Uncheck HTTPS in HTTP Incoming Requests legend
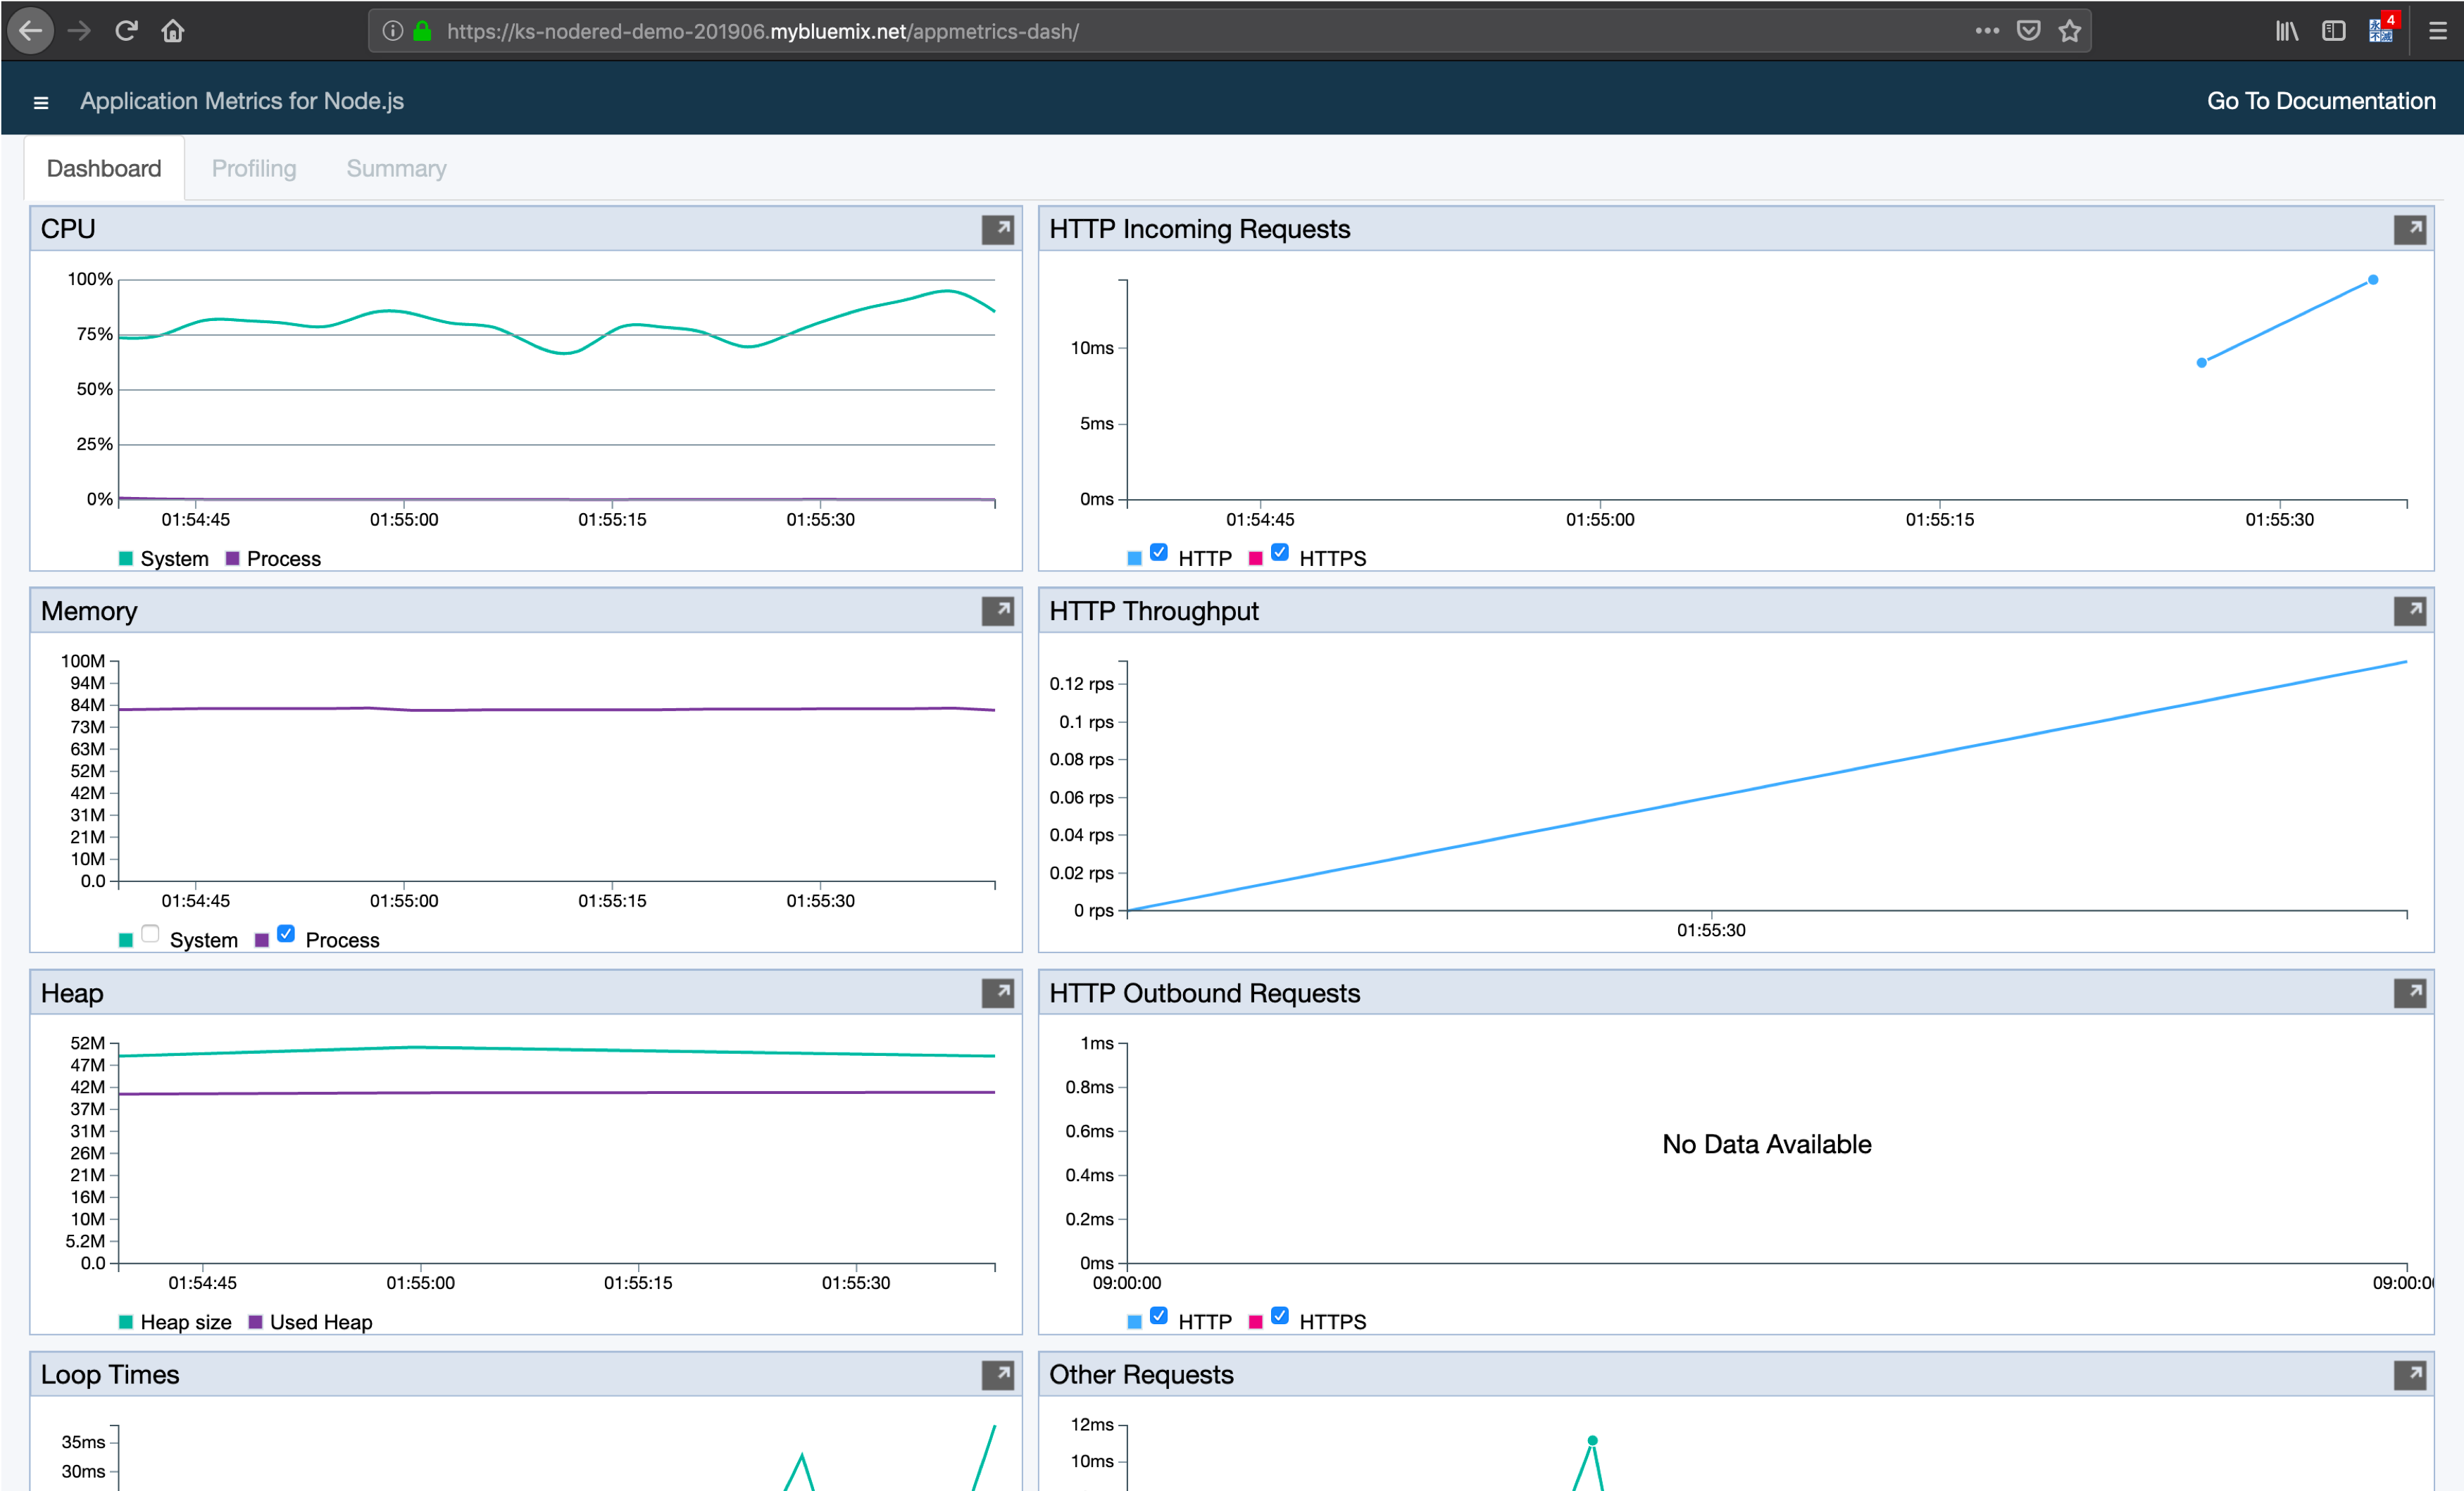Image resolution: width=2464 pixels, height=1491 pixels. point(1279,552)
